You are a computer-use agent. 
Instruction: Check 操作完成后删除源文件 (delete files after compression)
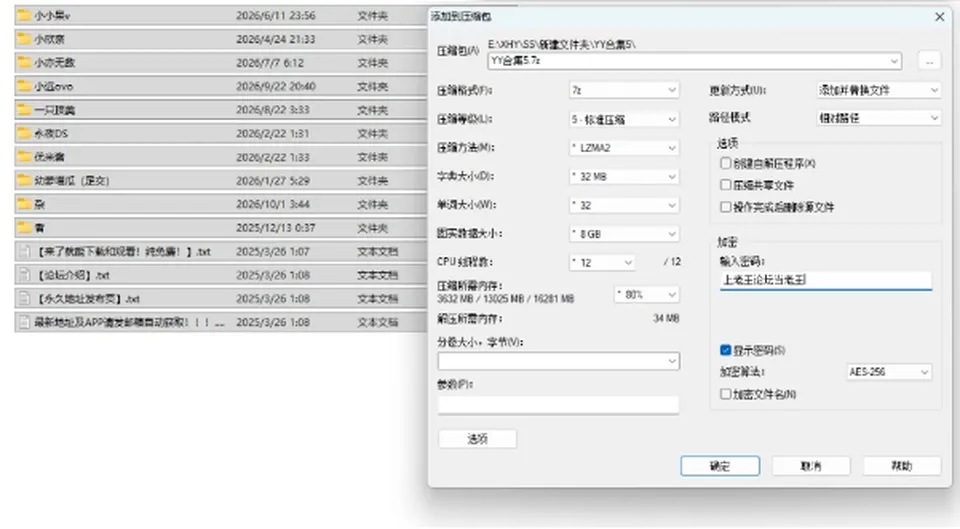click(x=726, y=207)
